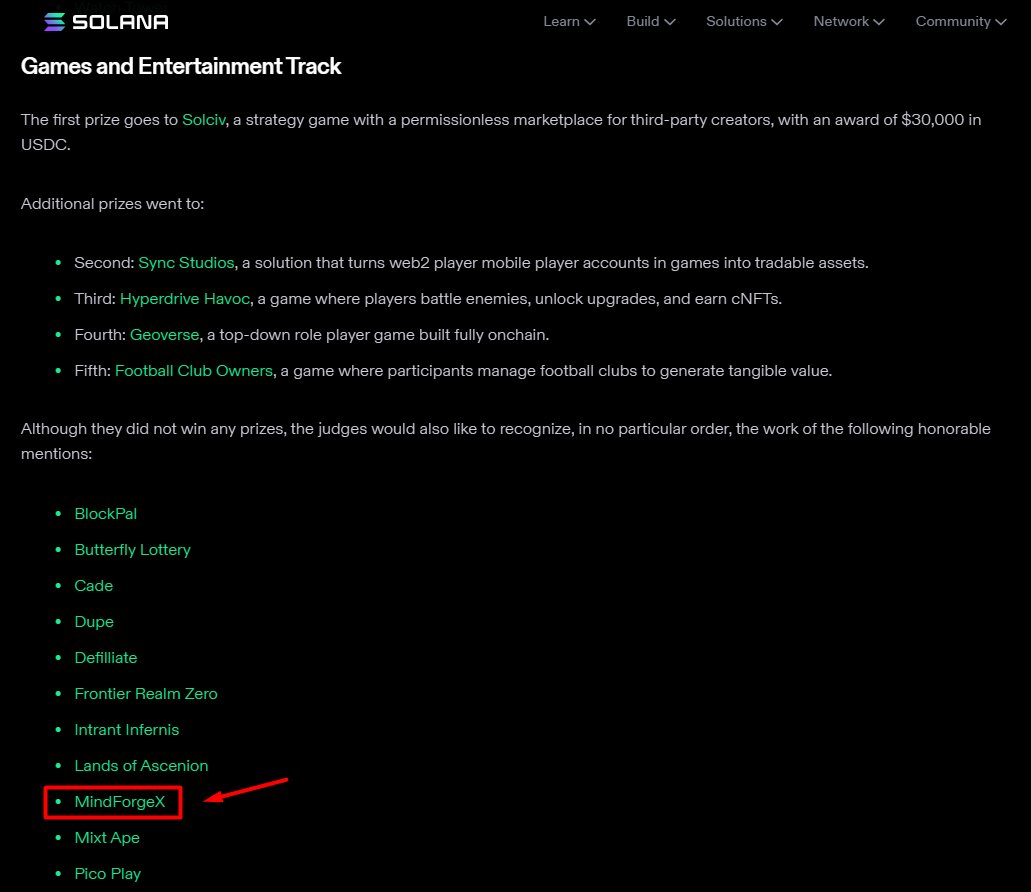Click the Solana logo
1031x892 pixels.
(106, 22)
